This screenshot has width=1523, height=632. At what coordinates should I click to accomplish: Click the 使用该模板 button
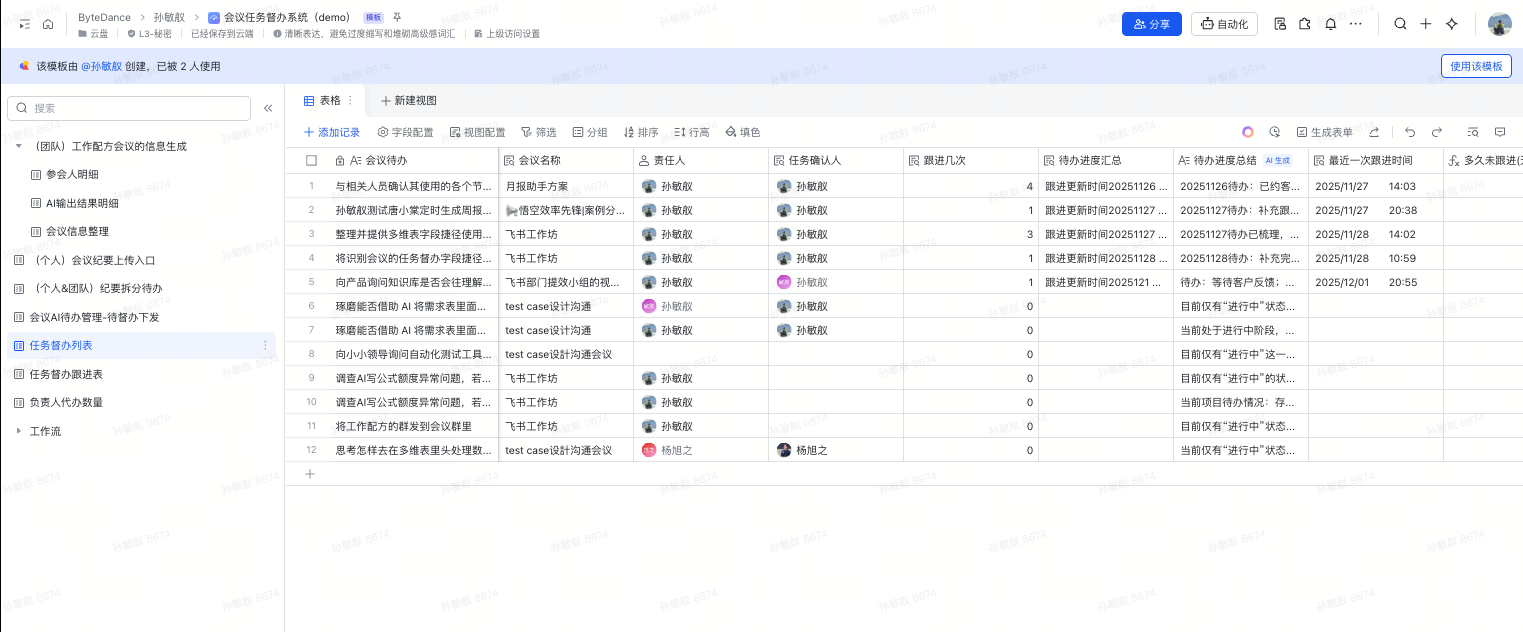1476,66
